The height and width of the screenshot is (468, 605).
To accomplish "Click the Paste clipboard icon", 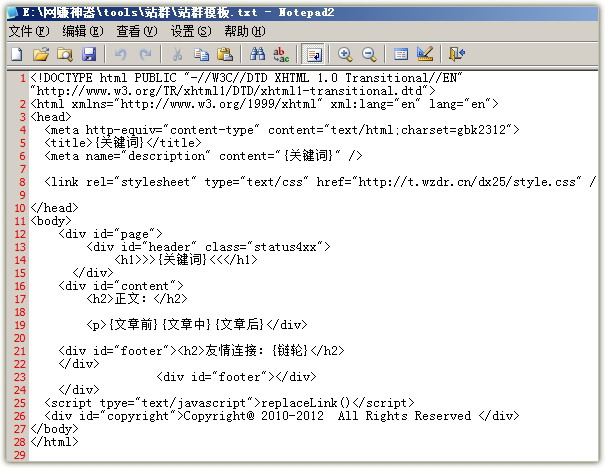I will point(225,54).
